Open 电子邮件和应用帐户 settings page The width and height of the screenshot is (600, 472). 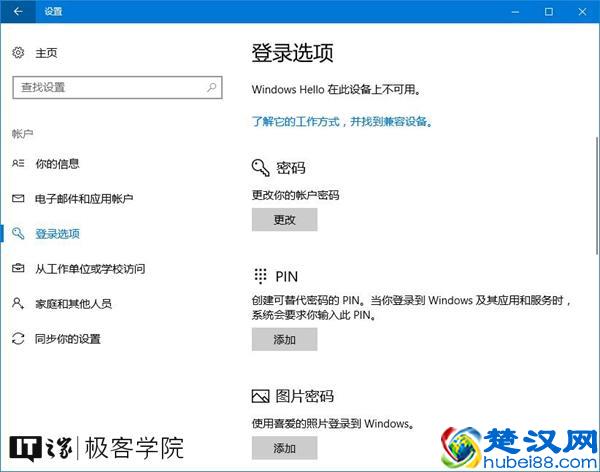[84, 198]
